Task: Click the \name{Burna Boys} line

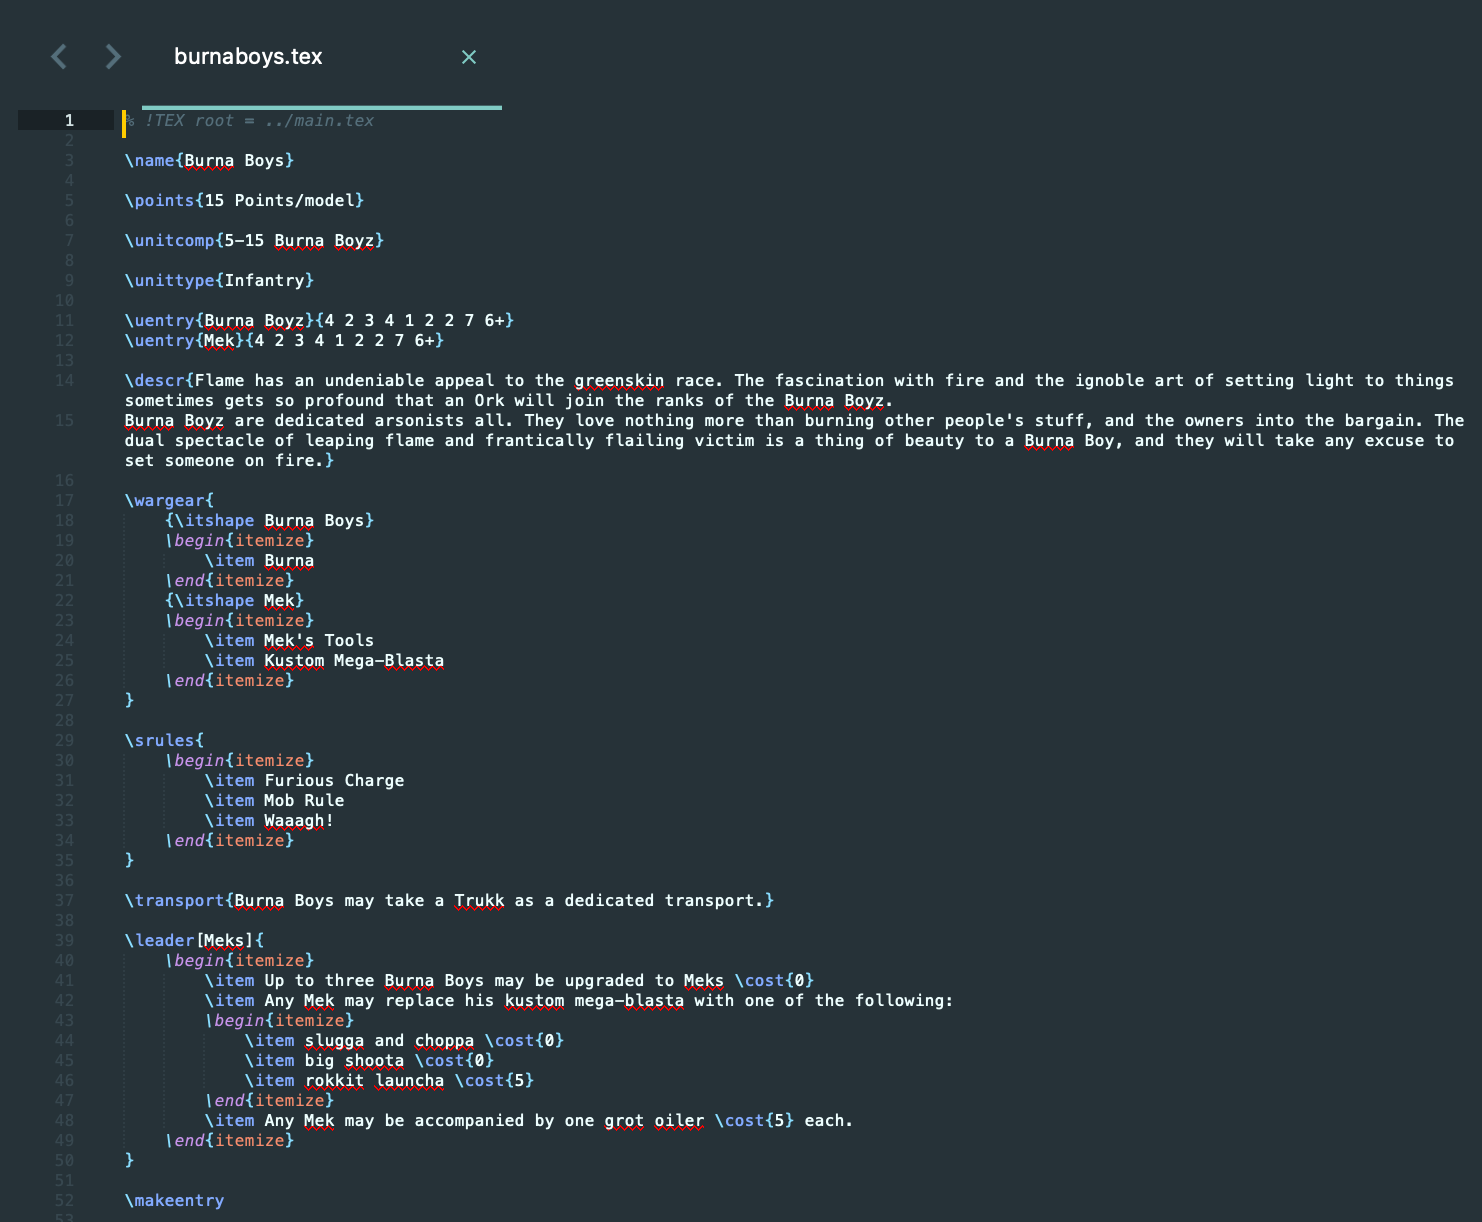Action: [209, 161]
